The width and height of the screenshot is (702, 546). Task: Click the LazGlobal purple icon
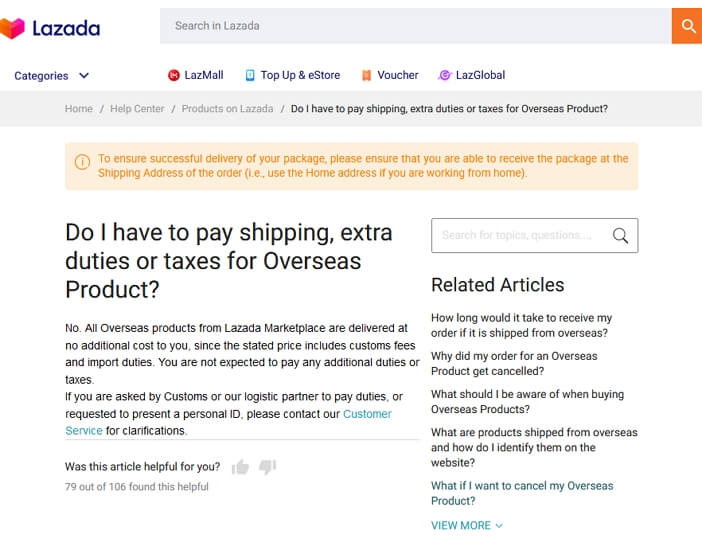(445, 75)
